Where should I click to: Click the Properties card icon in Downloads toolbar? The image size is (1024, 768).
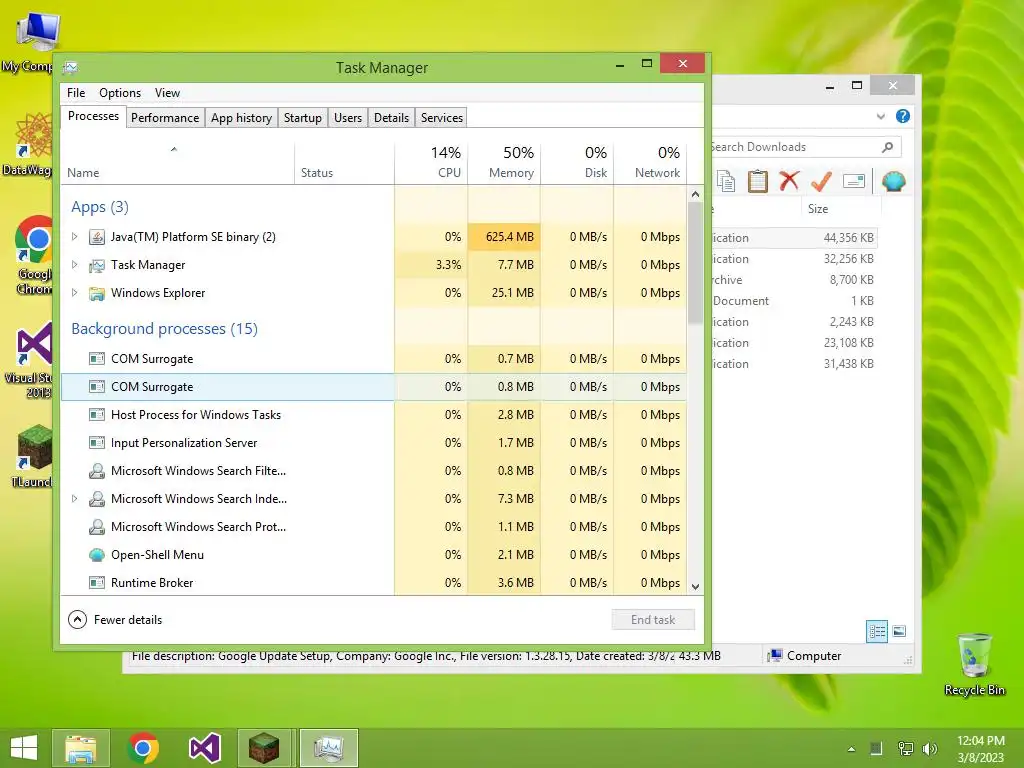[854, 181]
